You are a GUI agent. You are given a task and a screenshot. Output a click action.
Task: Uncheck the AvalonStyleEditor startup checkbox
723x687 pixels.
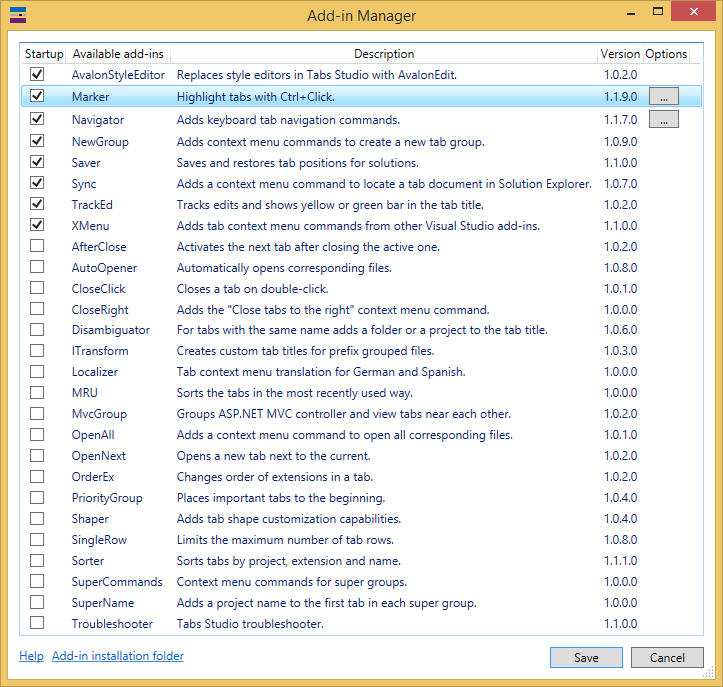click(x=37, y=75)
